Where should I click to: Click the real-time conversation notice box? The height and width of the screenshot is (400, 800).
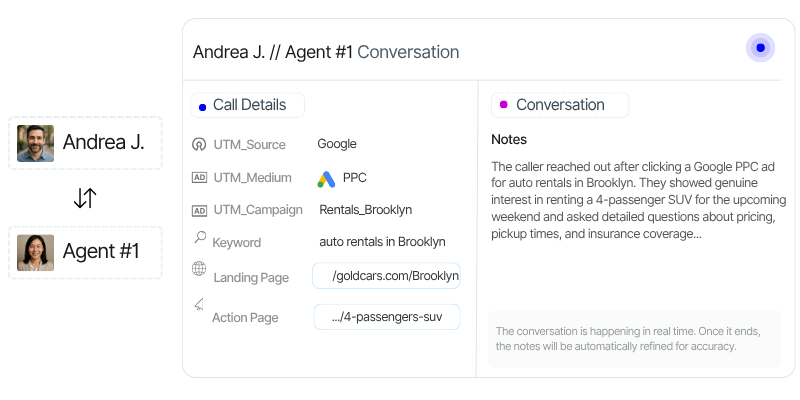[634, 339]
